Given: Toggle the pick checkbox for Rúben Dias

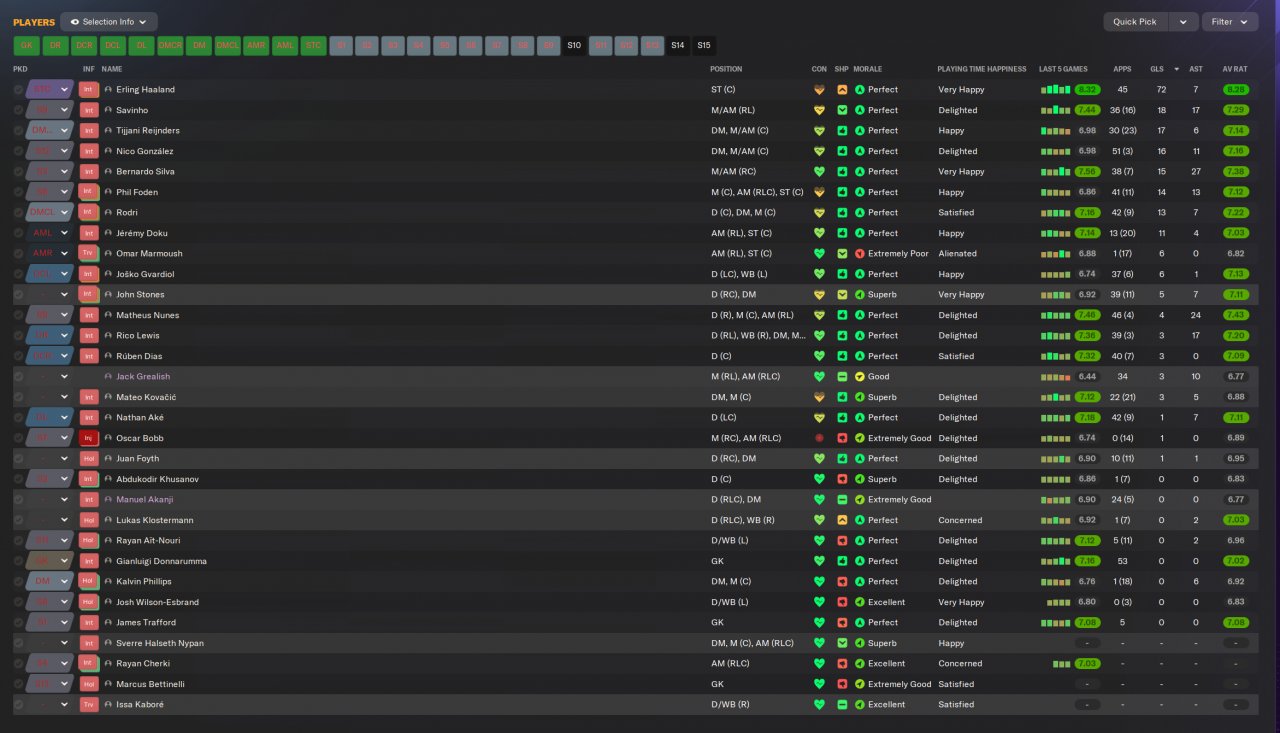Looking at the screenshot, I should click(x=18, y=356).
